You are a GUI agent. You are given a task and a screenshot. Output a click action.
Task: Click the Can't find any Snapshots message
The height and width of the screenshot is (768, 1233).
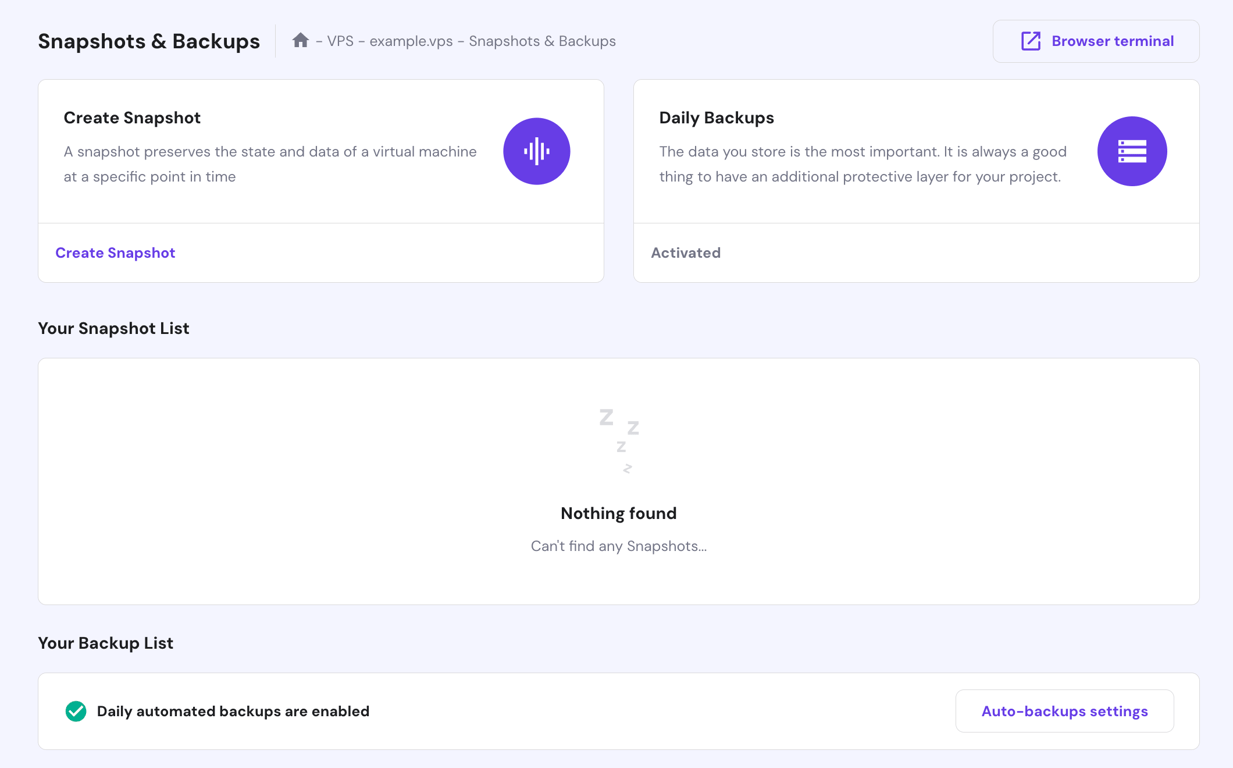tap(618, 546)
